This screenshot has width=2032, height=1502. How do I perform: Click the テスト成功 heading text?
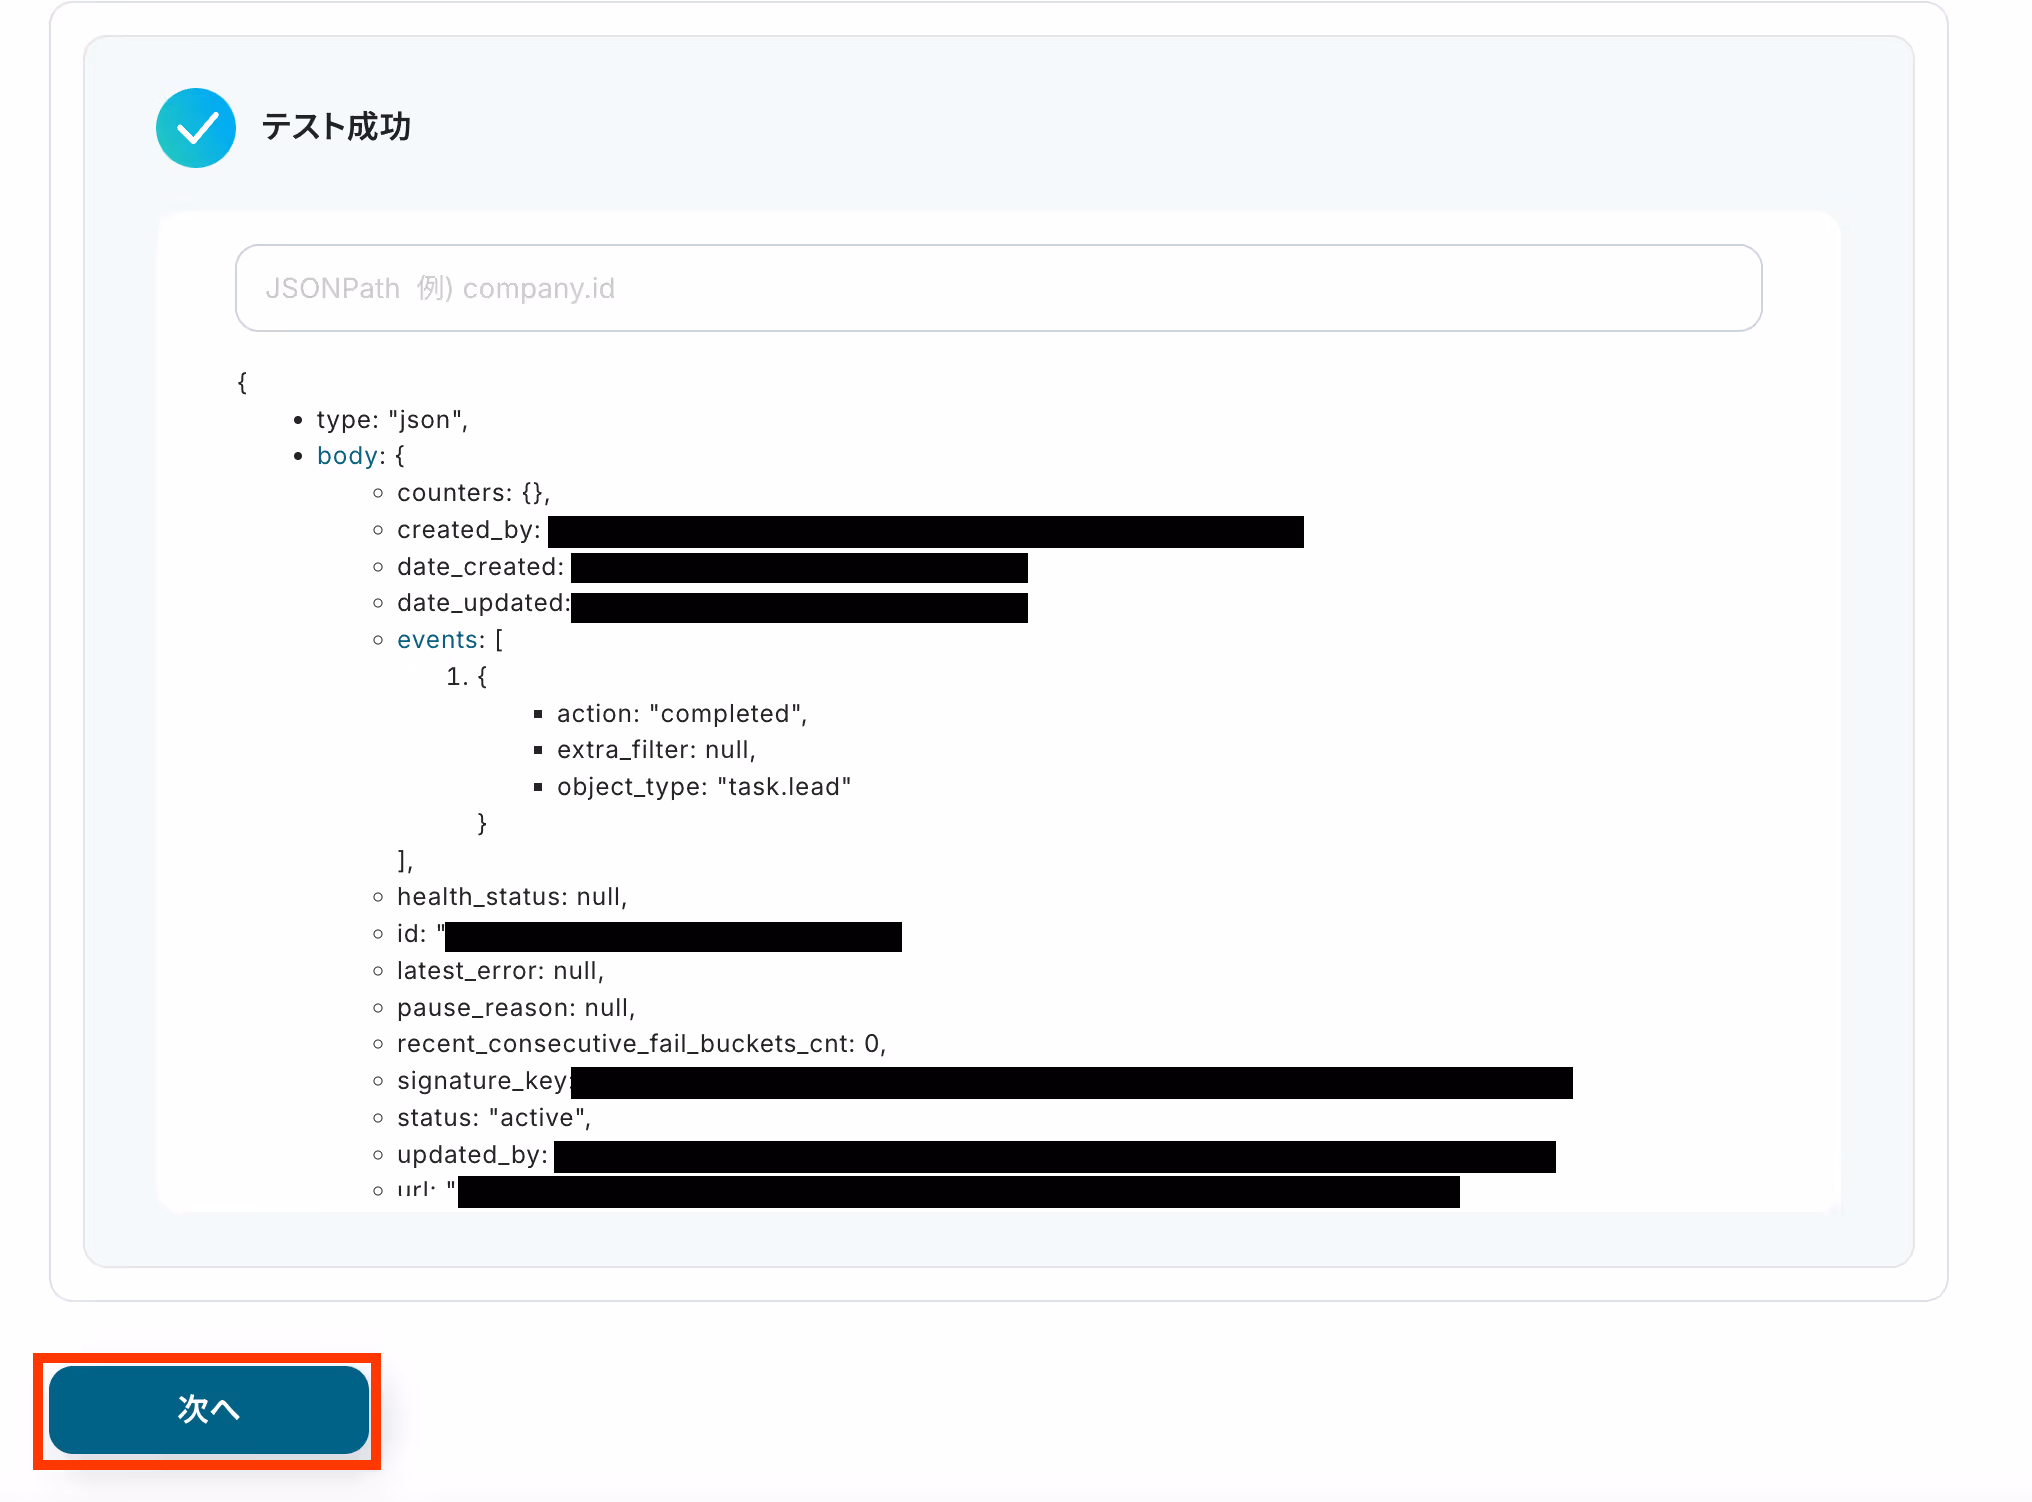[x=336, y=127]
